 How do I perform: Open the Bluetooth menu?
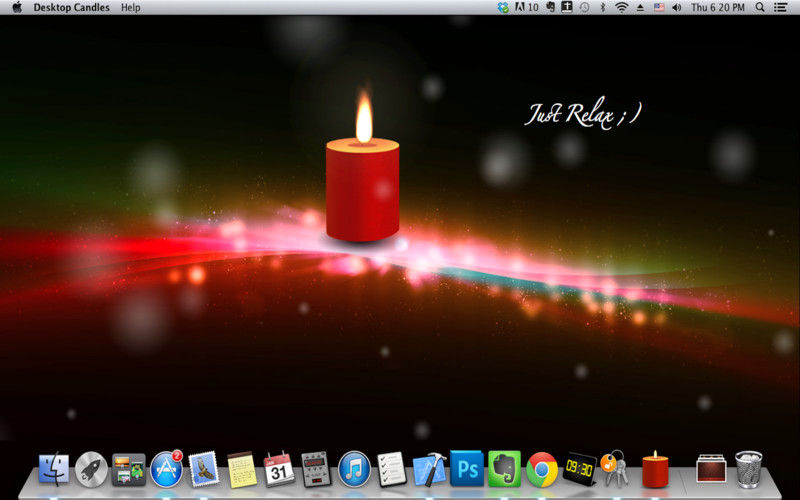pyautogui.click(x=602, y=8)
